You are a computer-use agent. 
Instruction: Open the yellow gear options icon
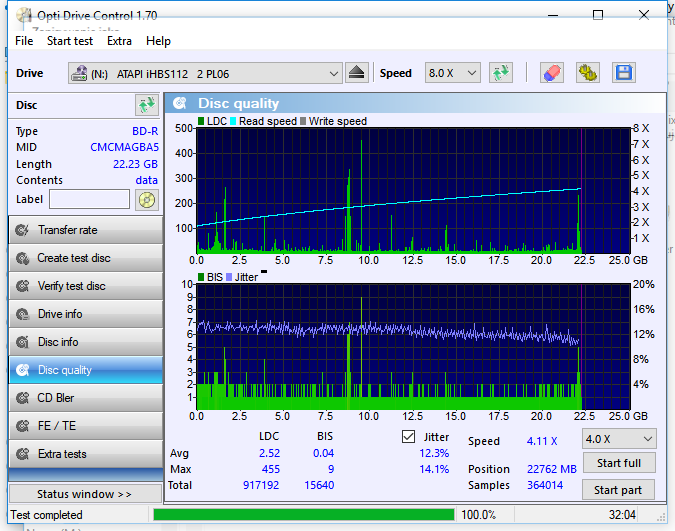[x=588, y=73]
